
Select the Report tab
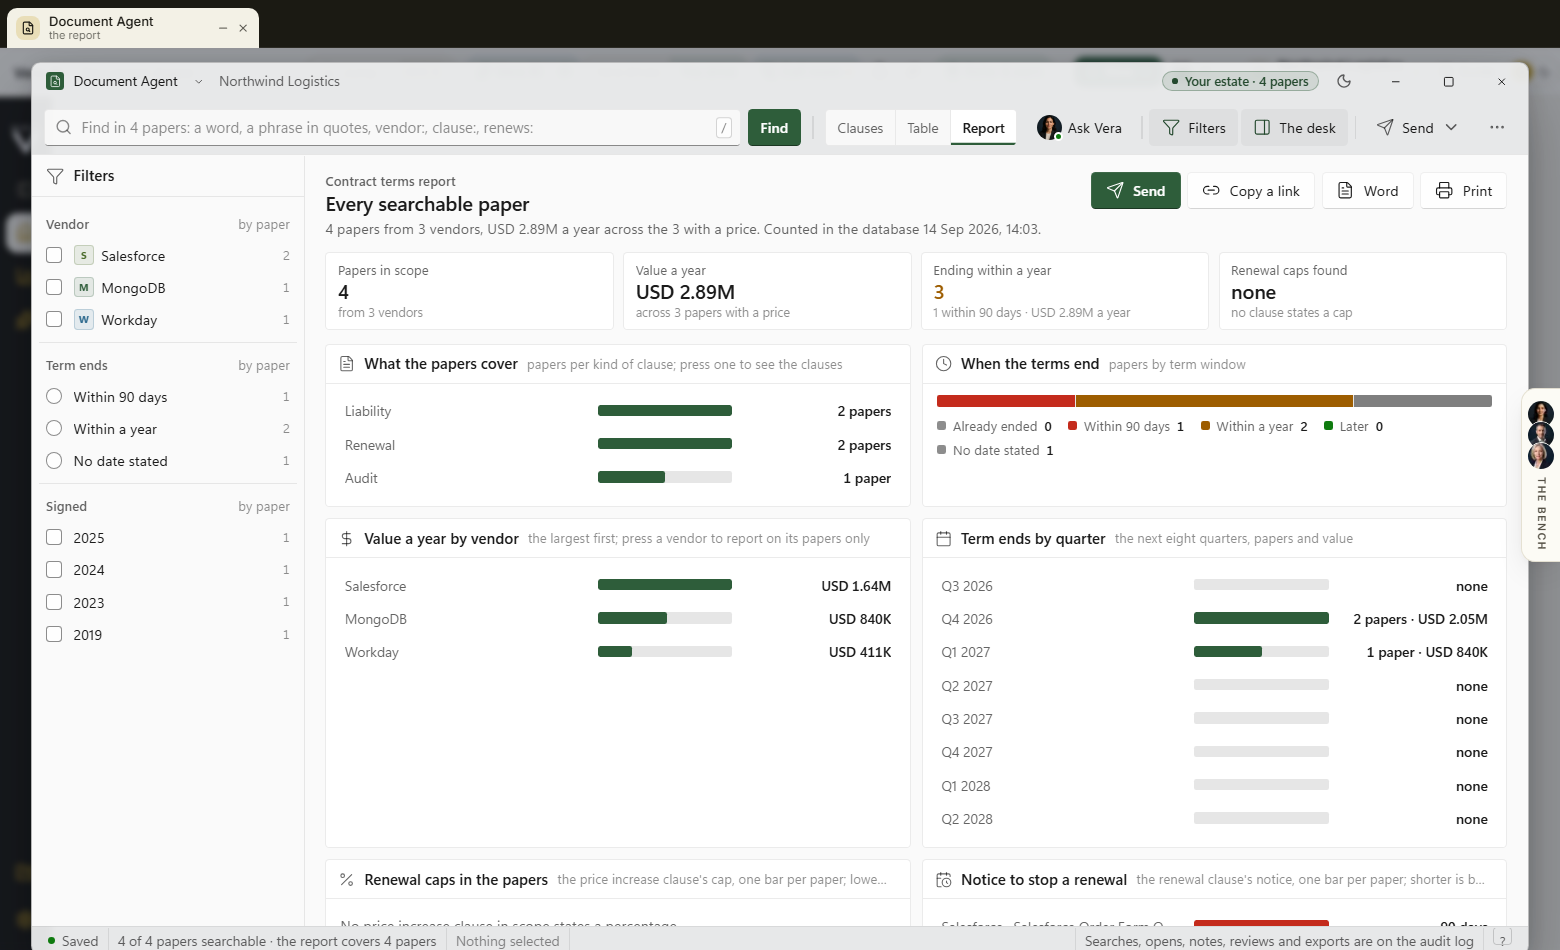click(x=983, y=128)
